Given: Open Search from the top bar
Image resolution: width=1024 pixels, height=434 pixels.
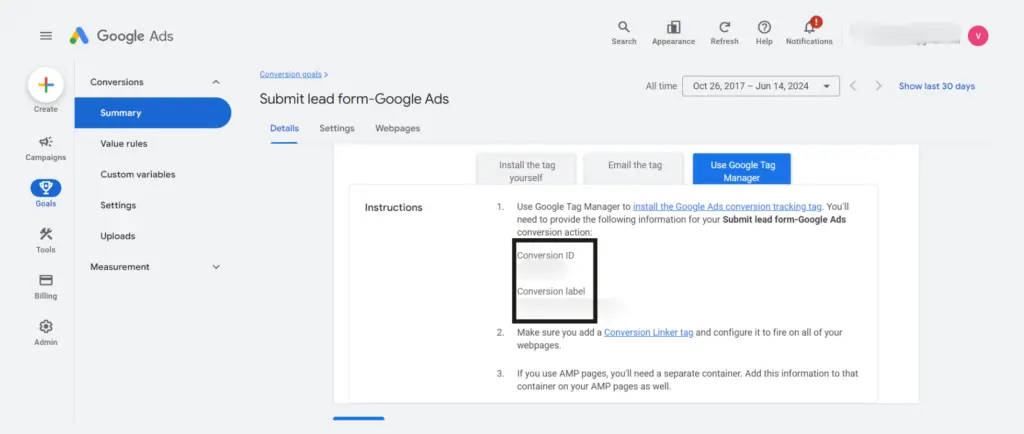Looking at the screenshot, I should pyautogui.click(x=624, y=33).
